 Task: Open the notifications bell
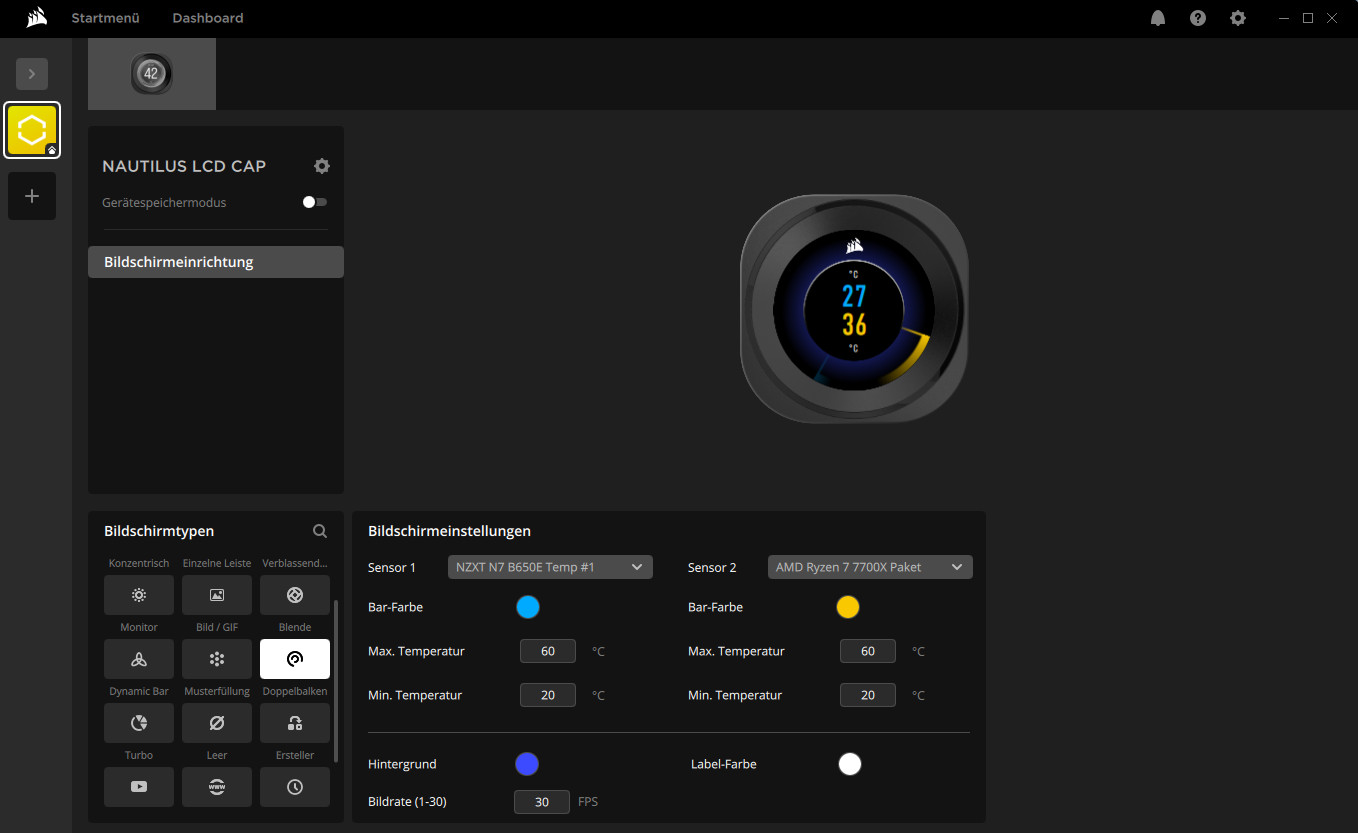pos(1158,18)
